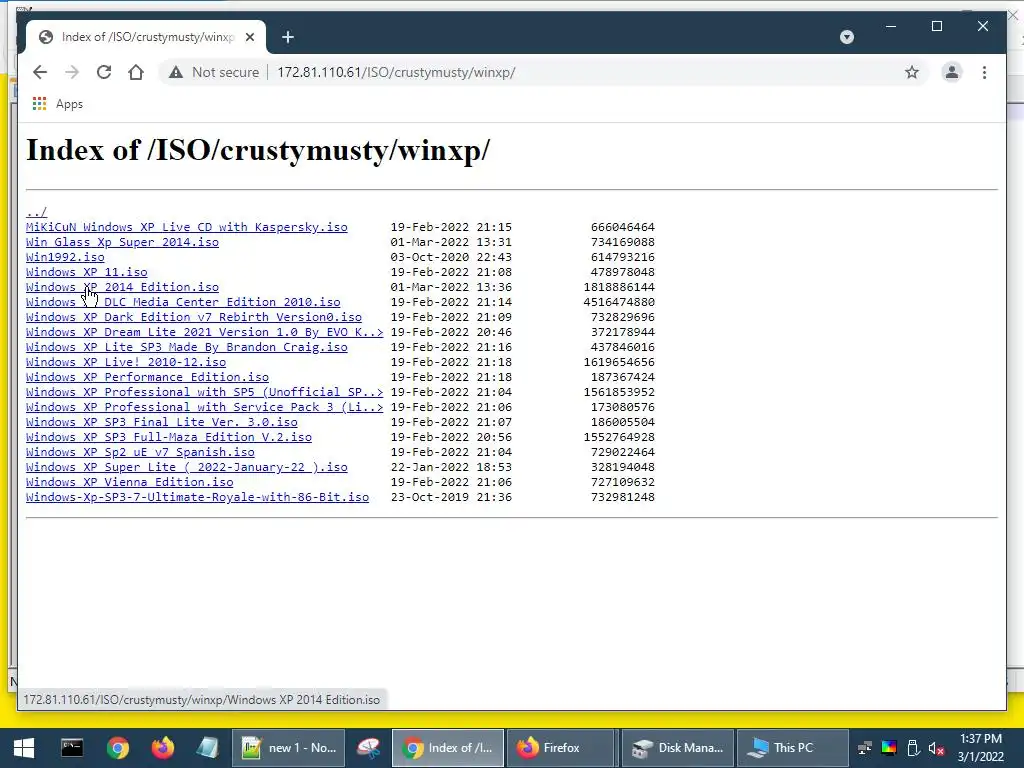Download MiKiCuN Windows XP Live CD with Kaspersky.iso

pyautogui.click(x=187, y=227)
